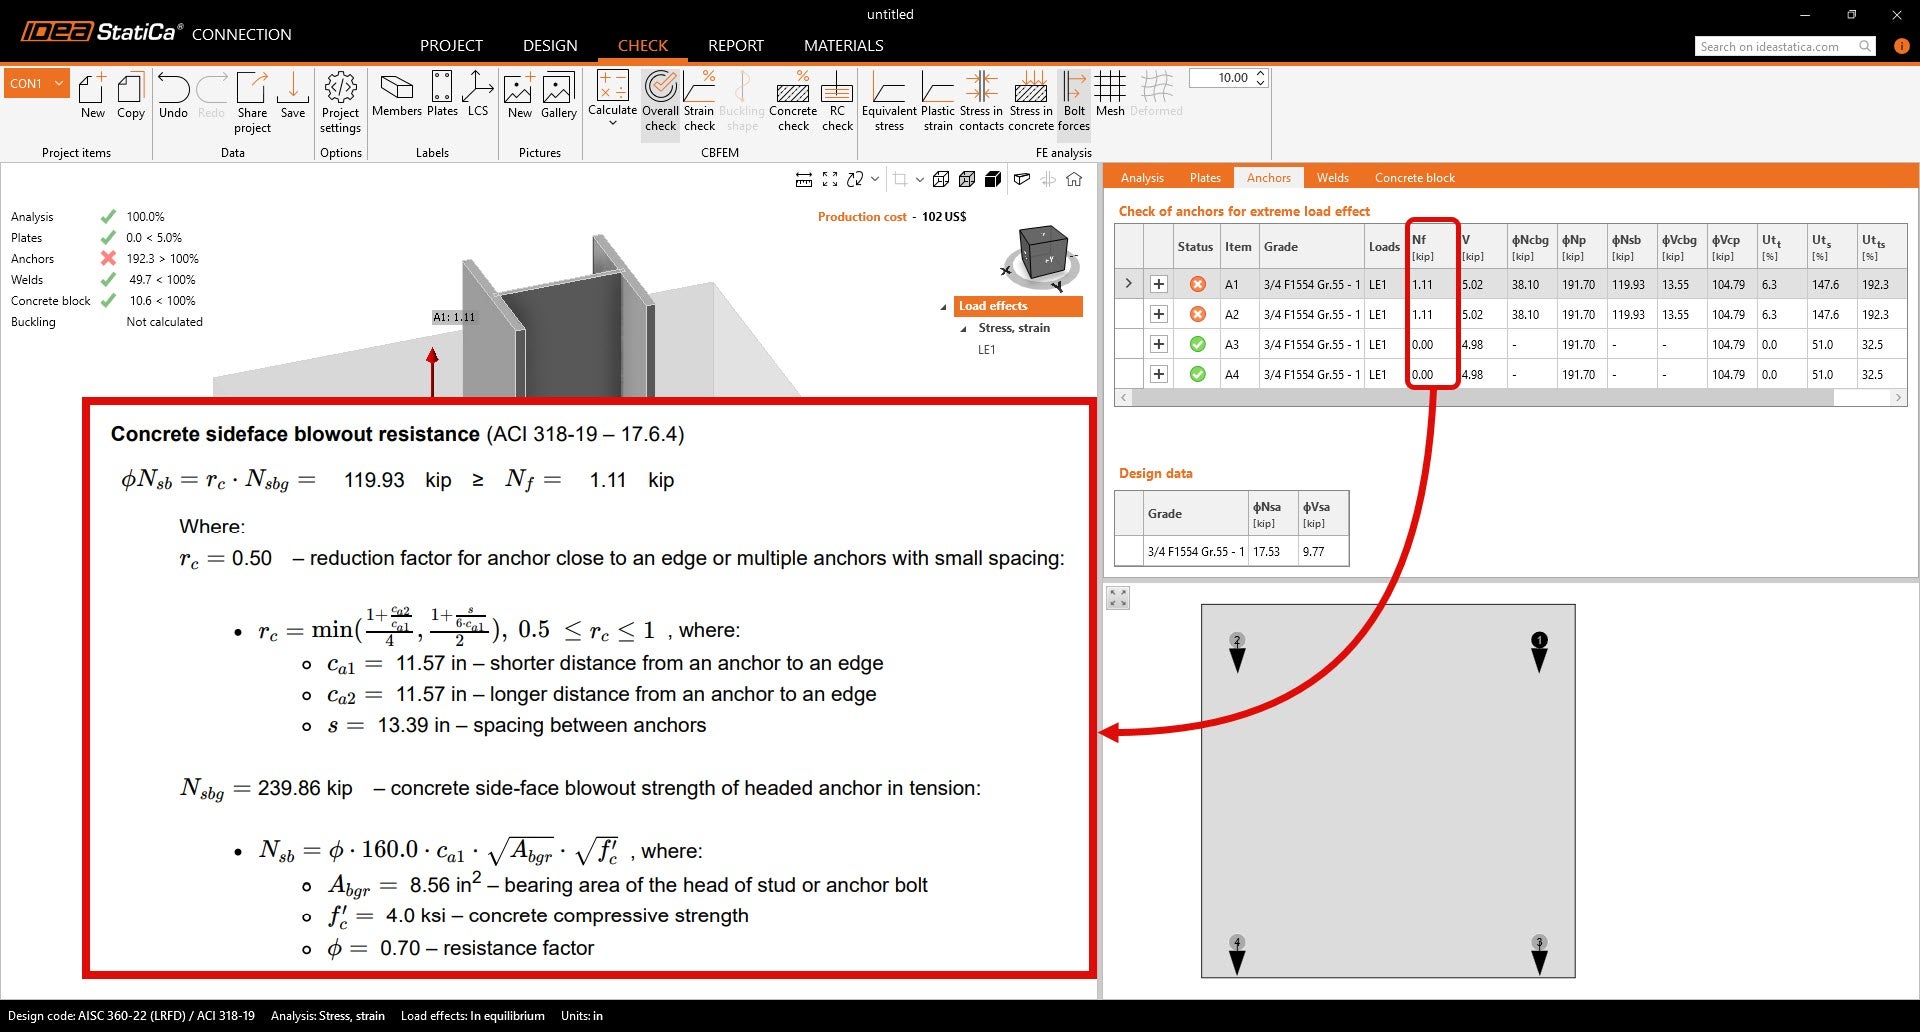The width and height of the screenshot is (1920, 1032).
Task: Click the Calculate icon in the ribbon
Action: point(612,89)
